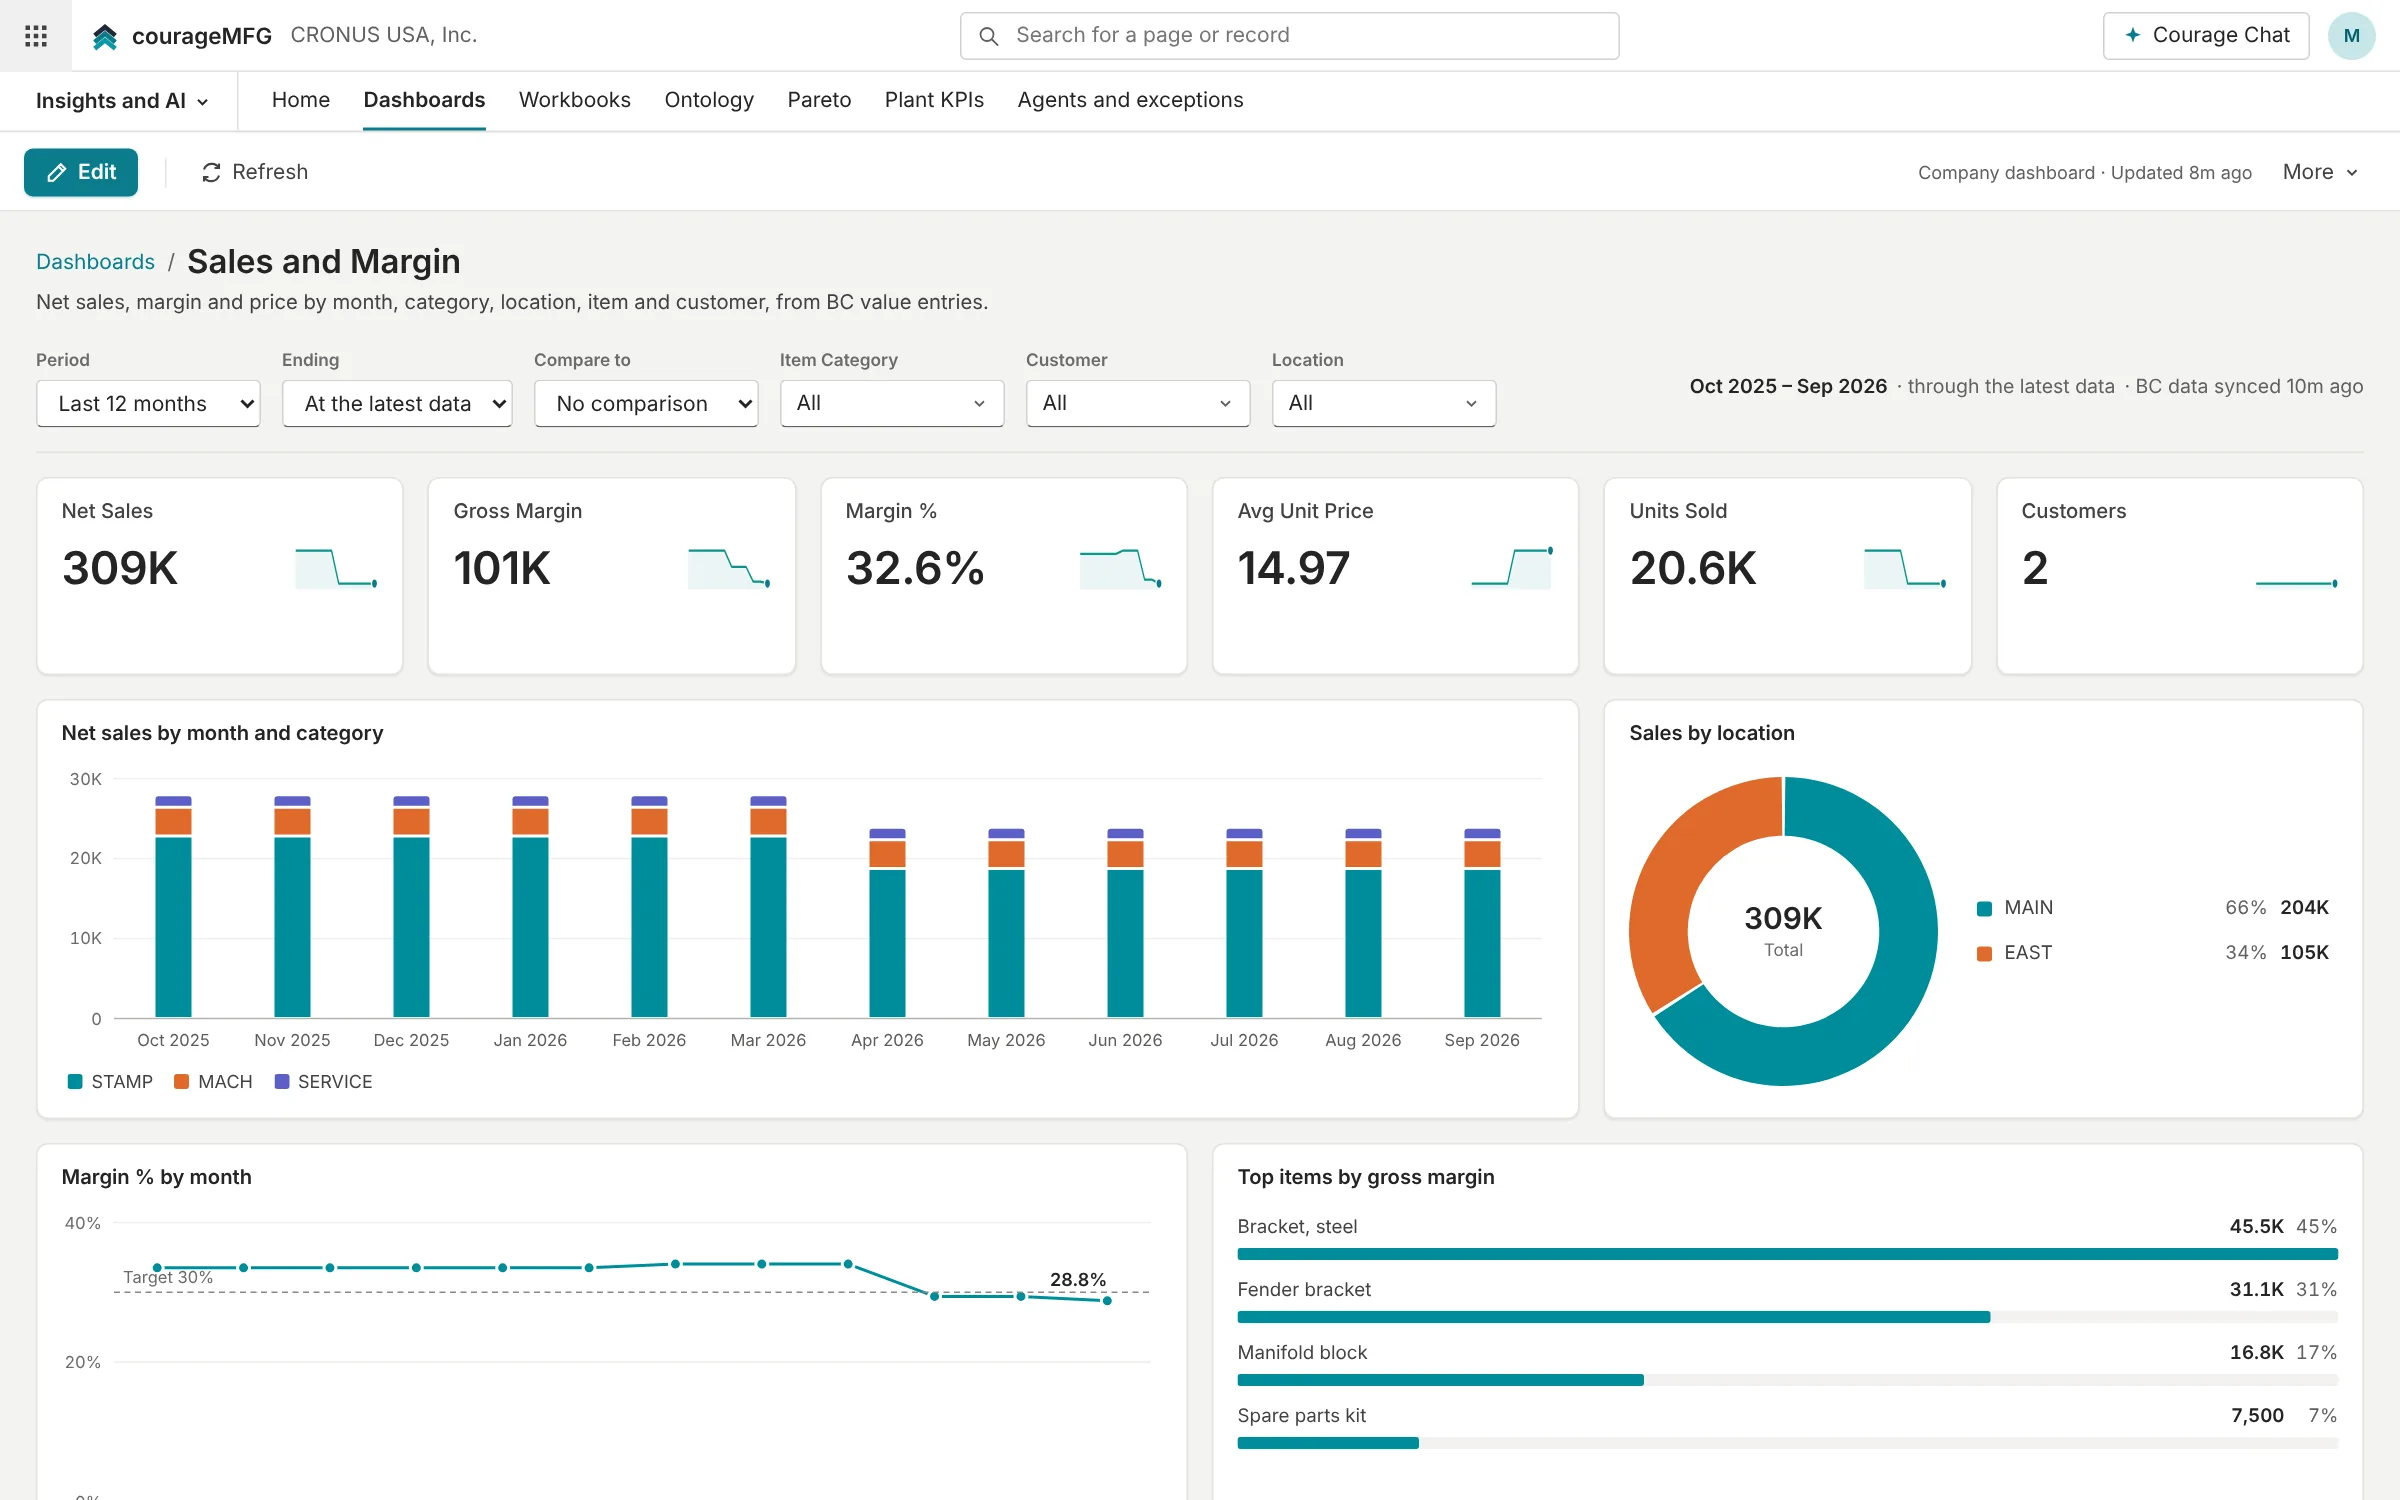
Task: Click the Gross Margin sparkline
Action: pyautogui.click(x=729, y=568)
